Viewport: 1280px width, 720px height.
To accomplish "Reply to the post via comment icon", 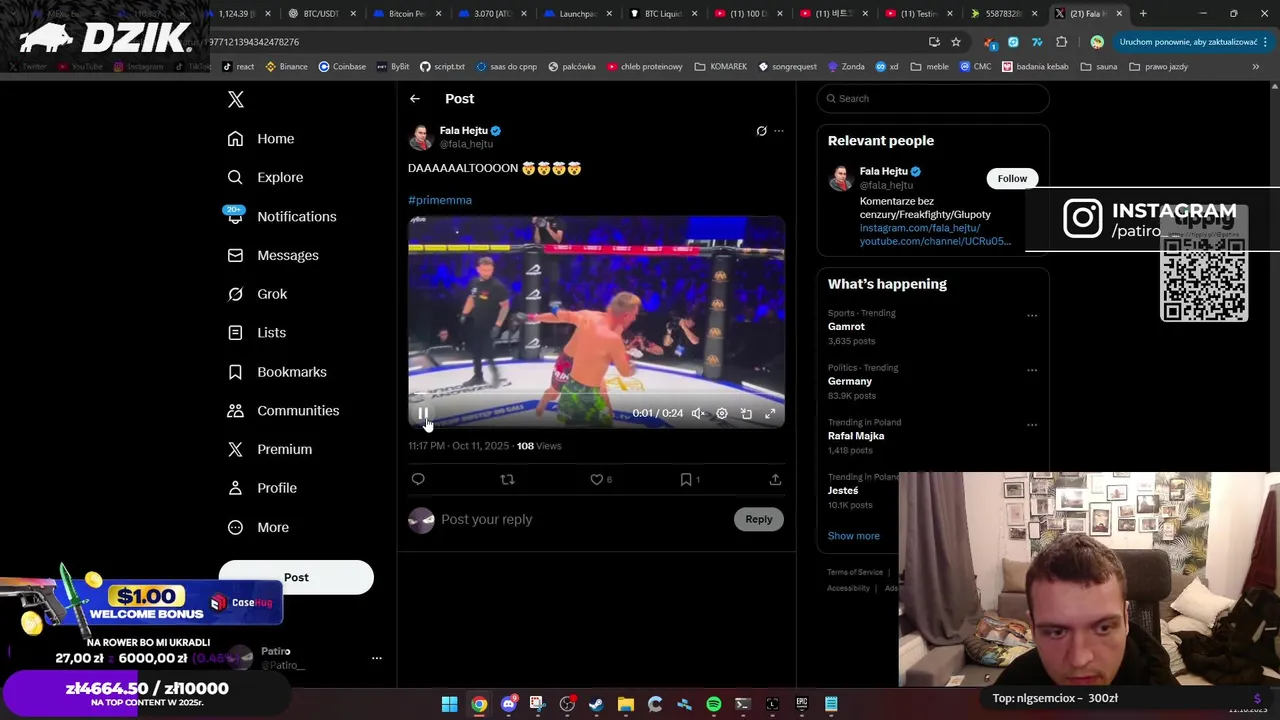I will coord(418,480).
